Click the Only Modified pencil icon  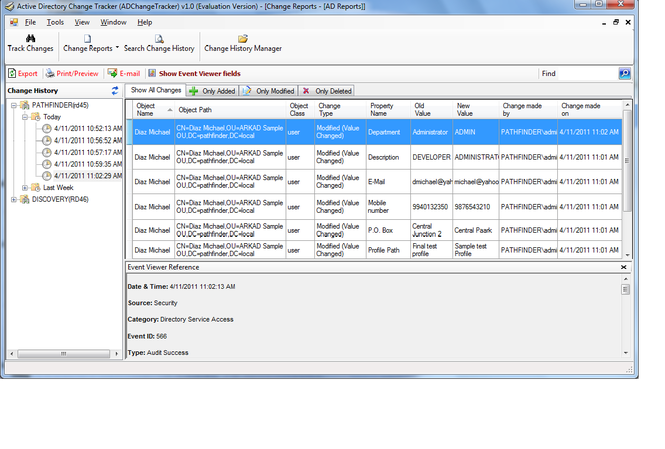(x=246, y=91)
